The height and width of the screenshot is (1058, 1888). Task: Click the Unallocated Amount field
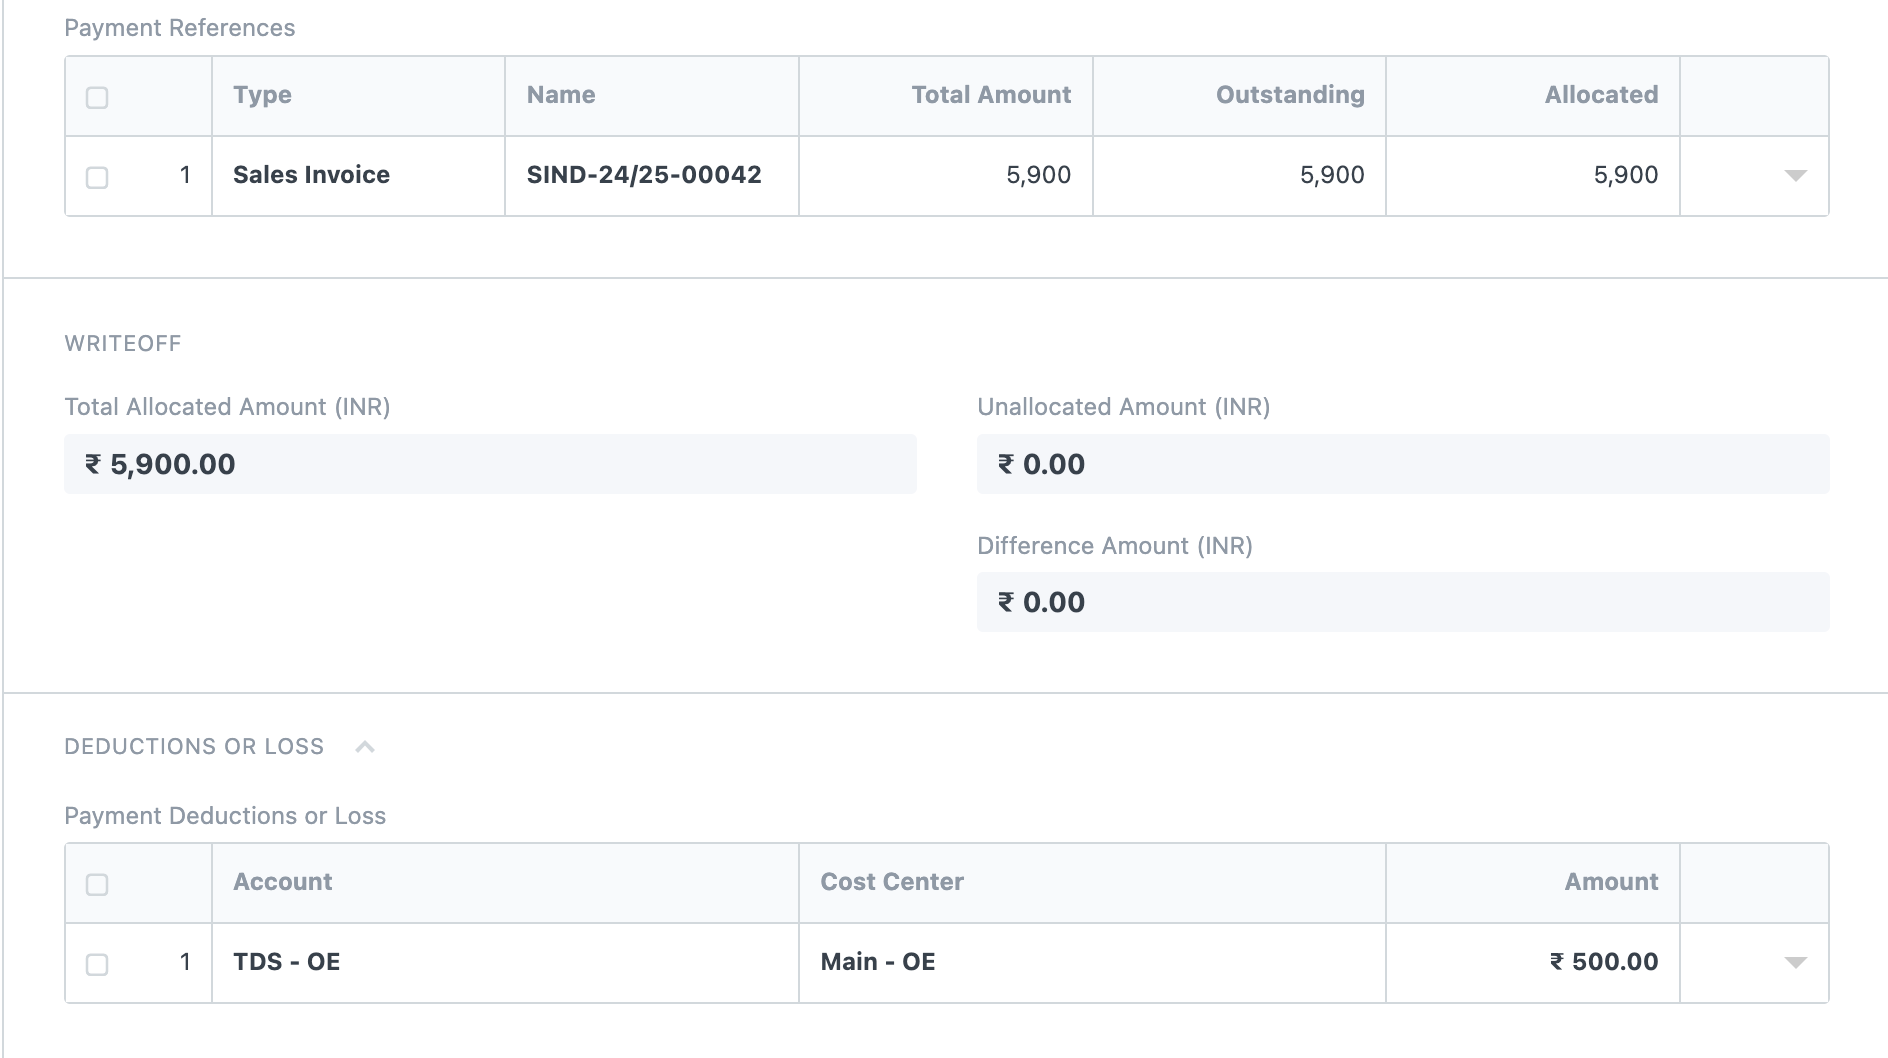1402,464
